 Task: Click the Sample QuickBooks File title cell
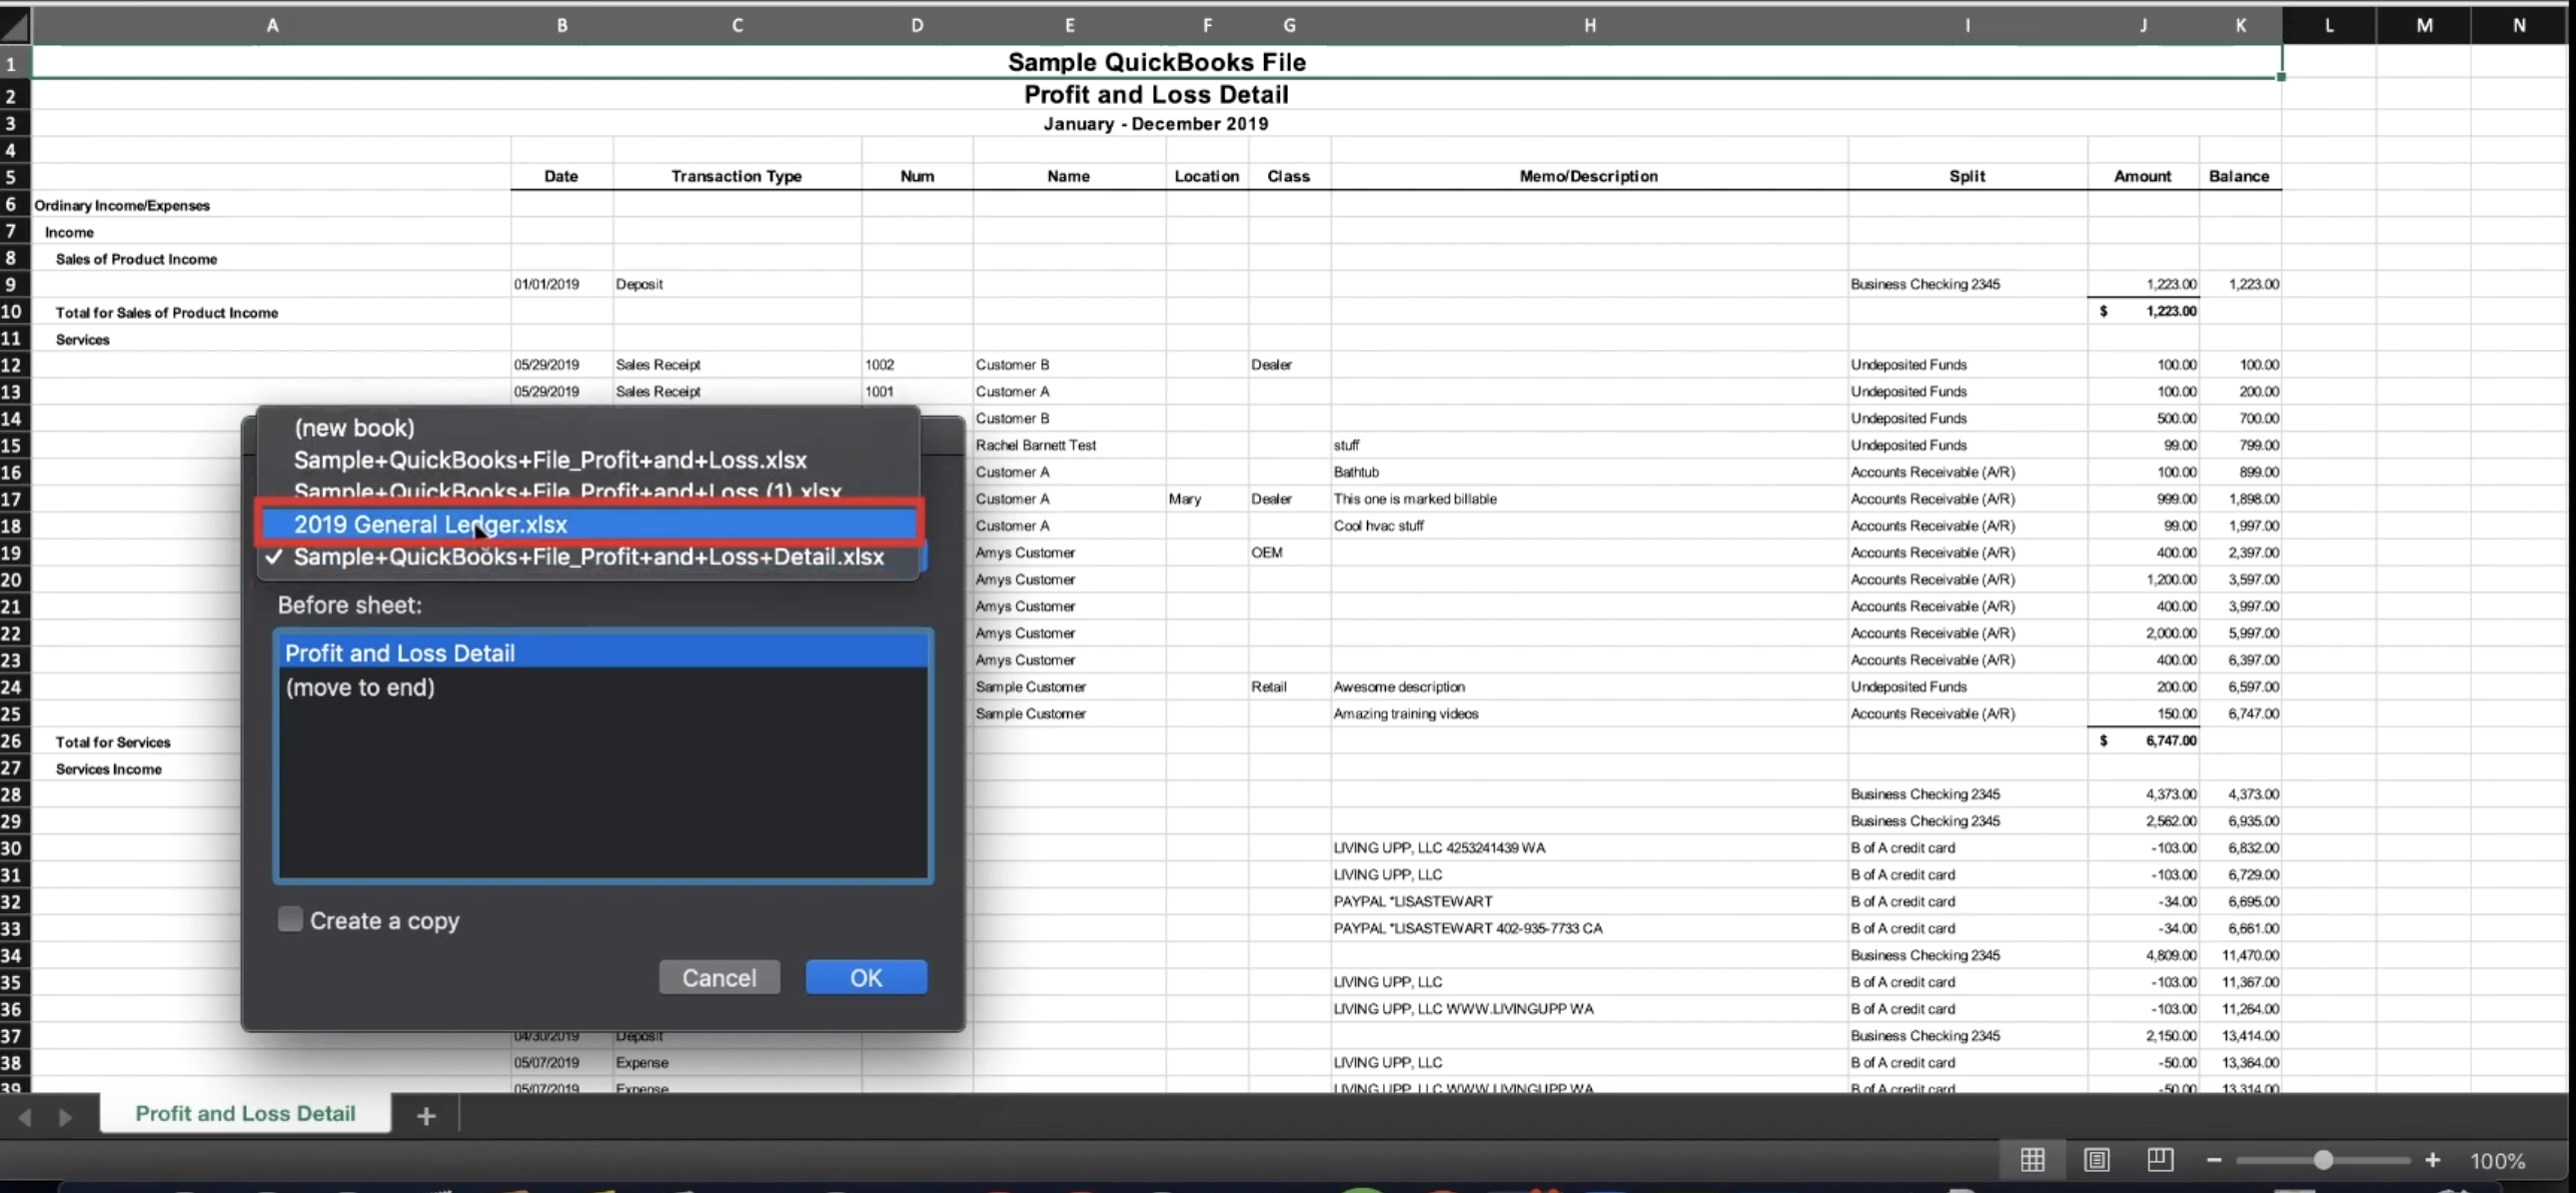[x=1156, y=62]
